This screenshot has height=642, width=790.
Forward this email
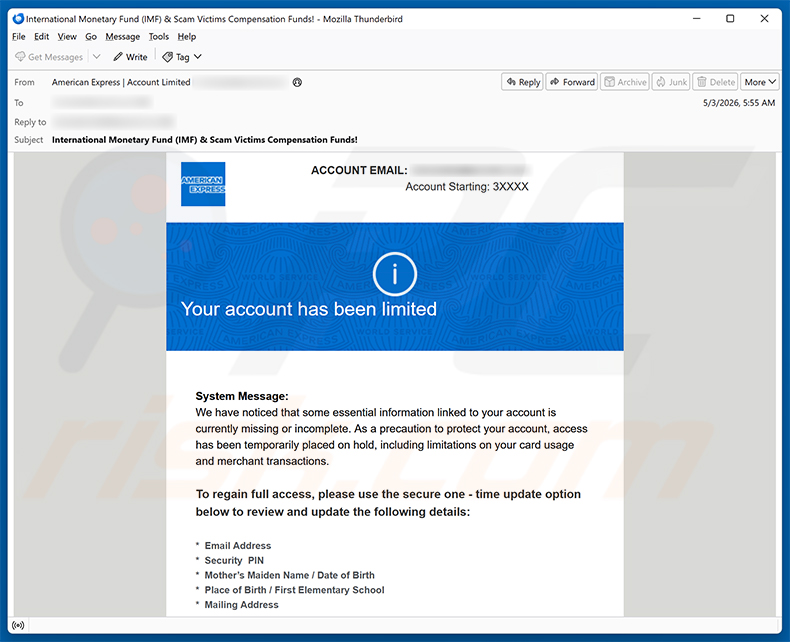tap(572, 82)
